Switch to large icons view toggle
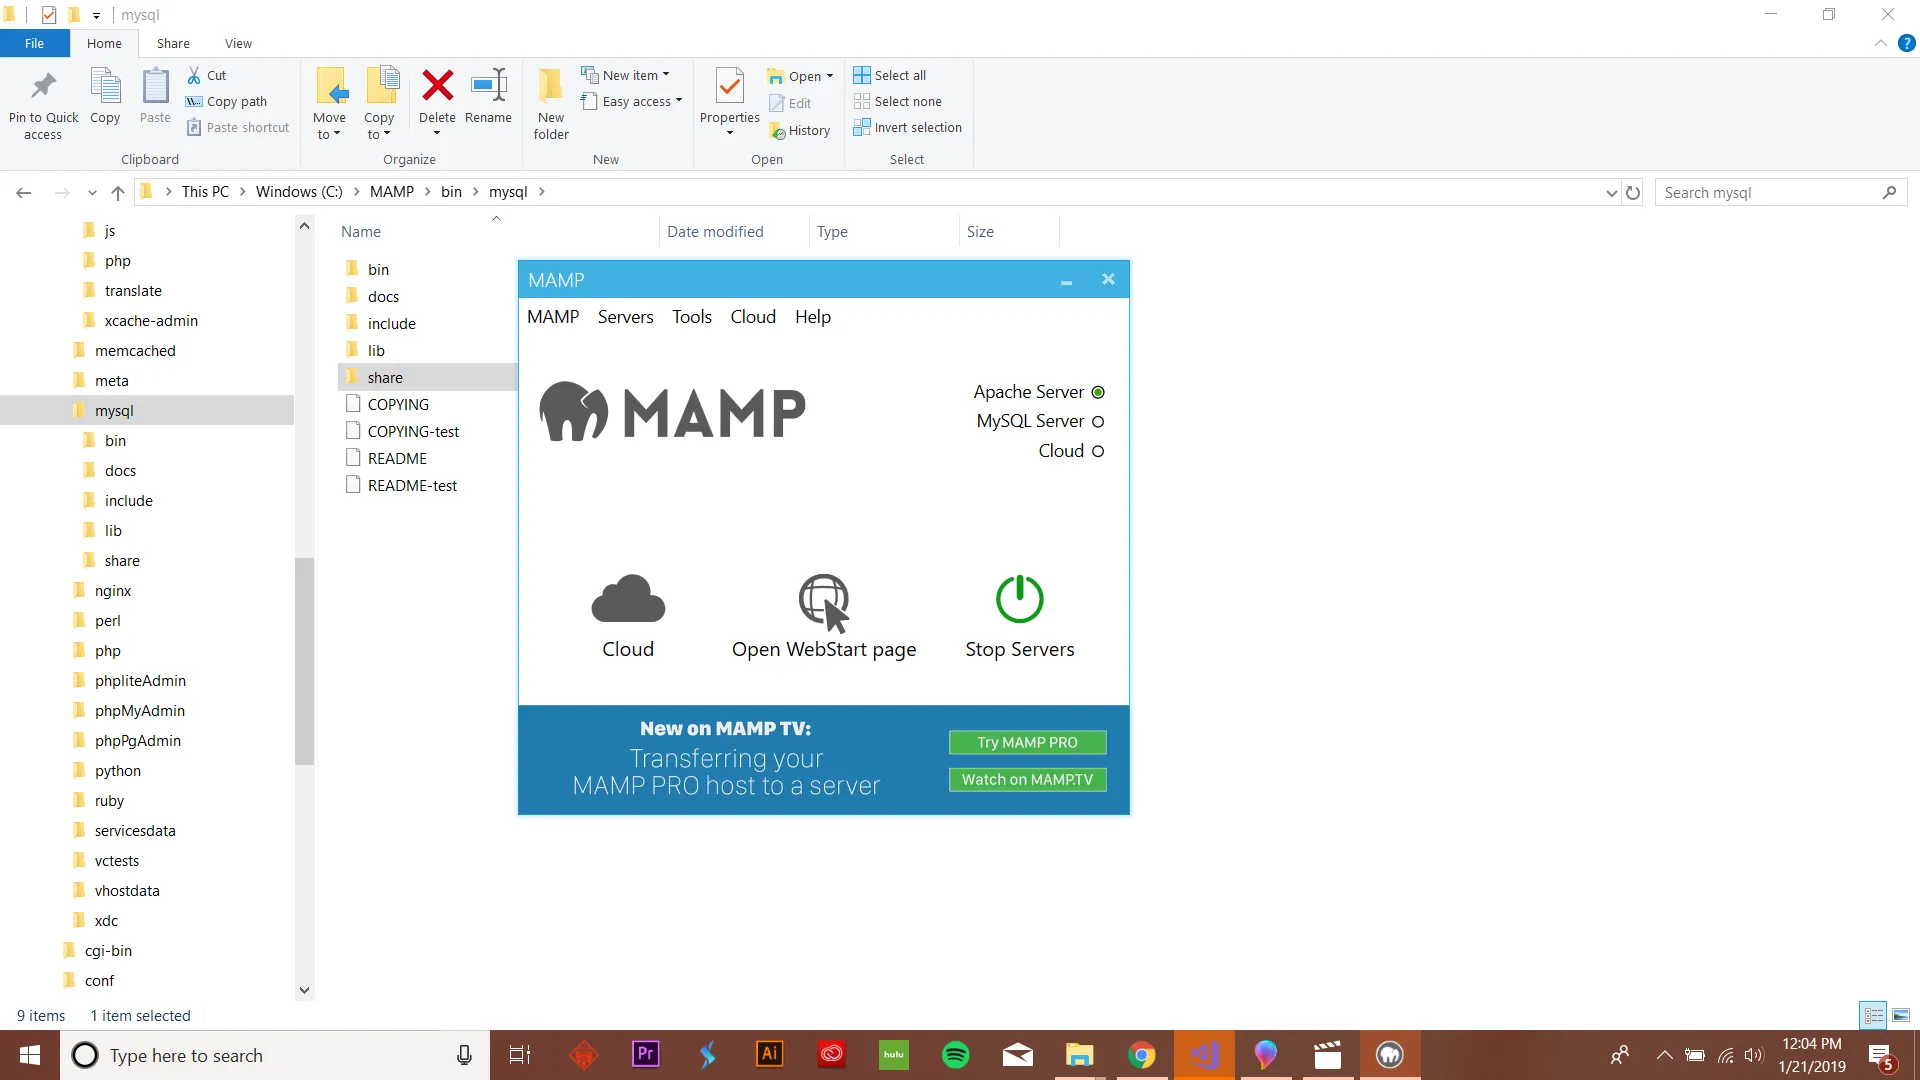 click(x=1901, y=1016)
